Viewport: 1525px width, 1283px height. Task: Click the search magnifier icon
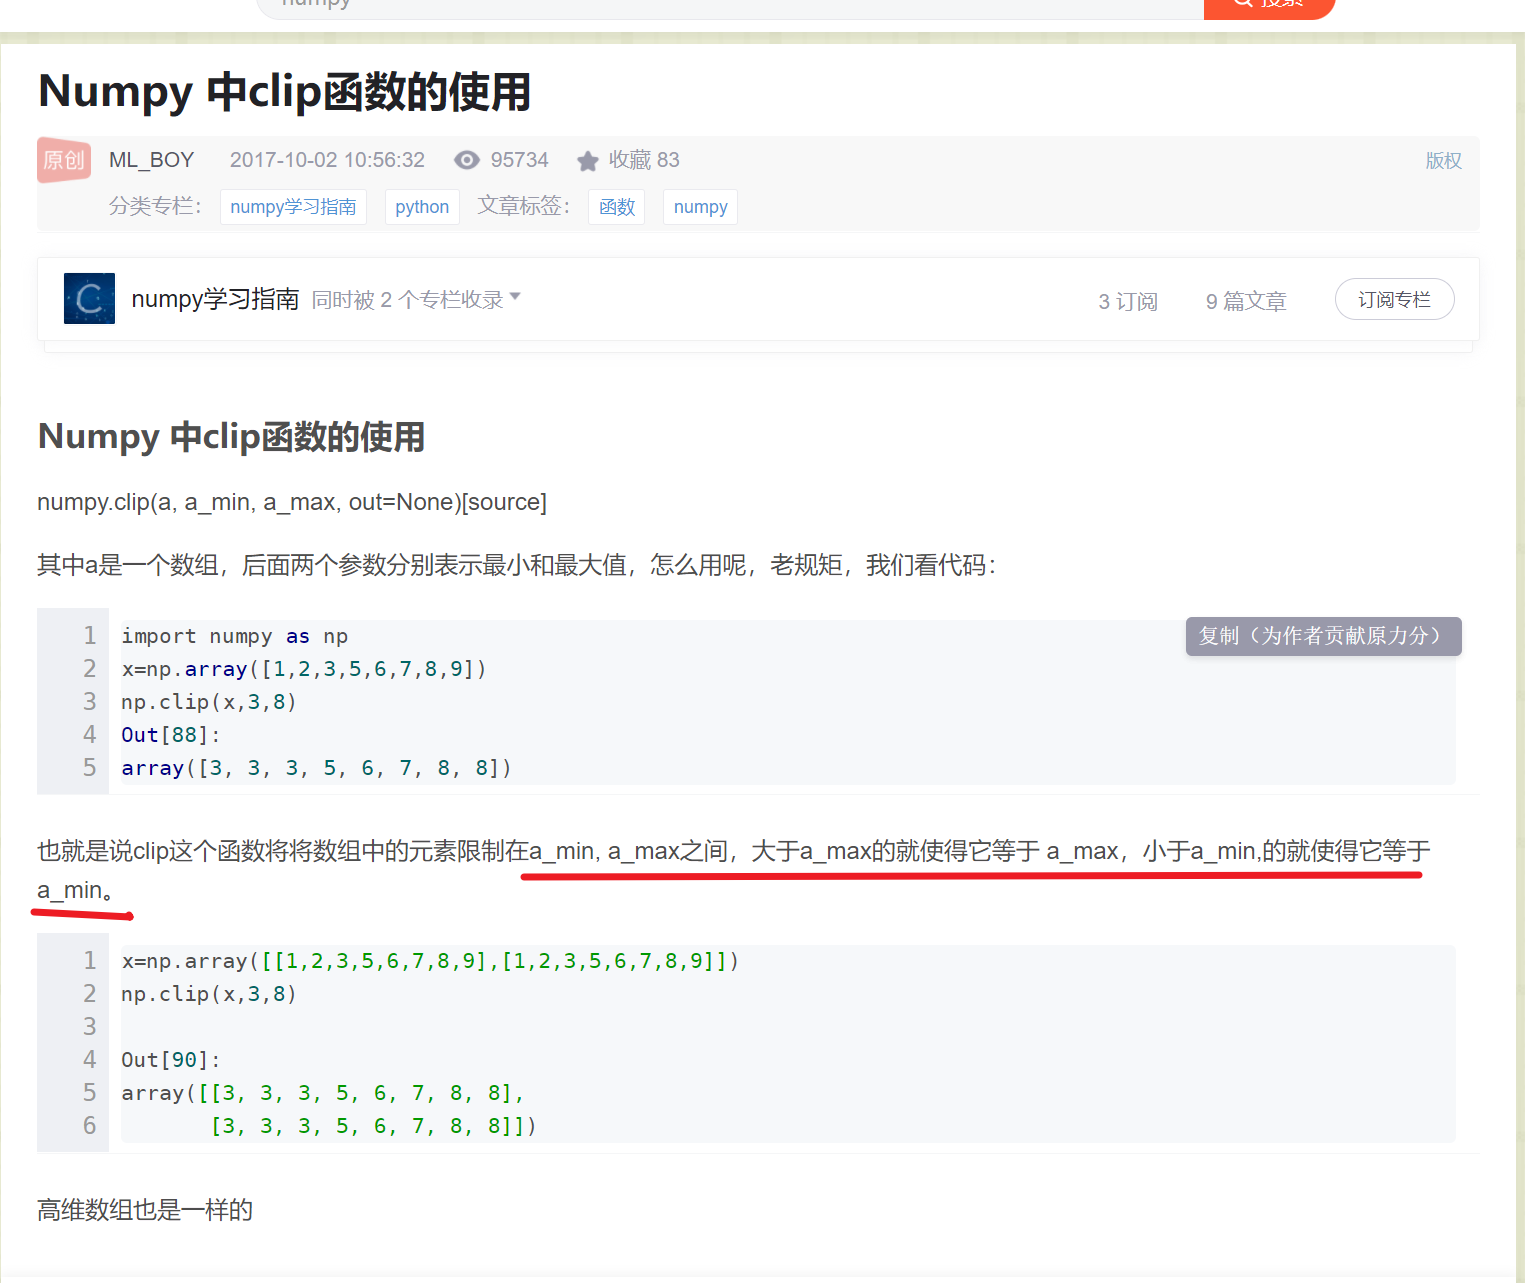1242,3
